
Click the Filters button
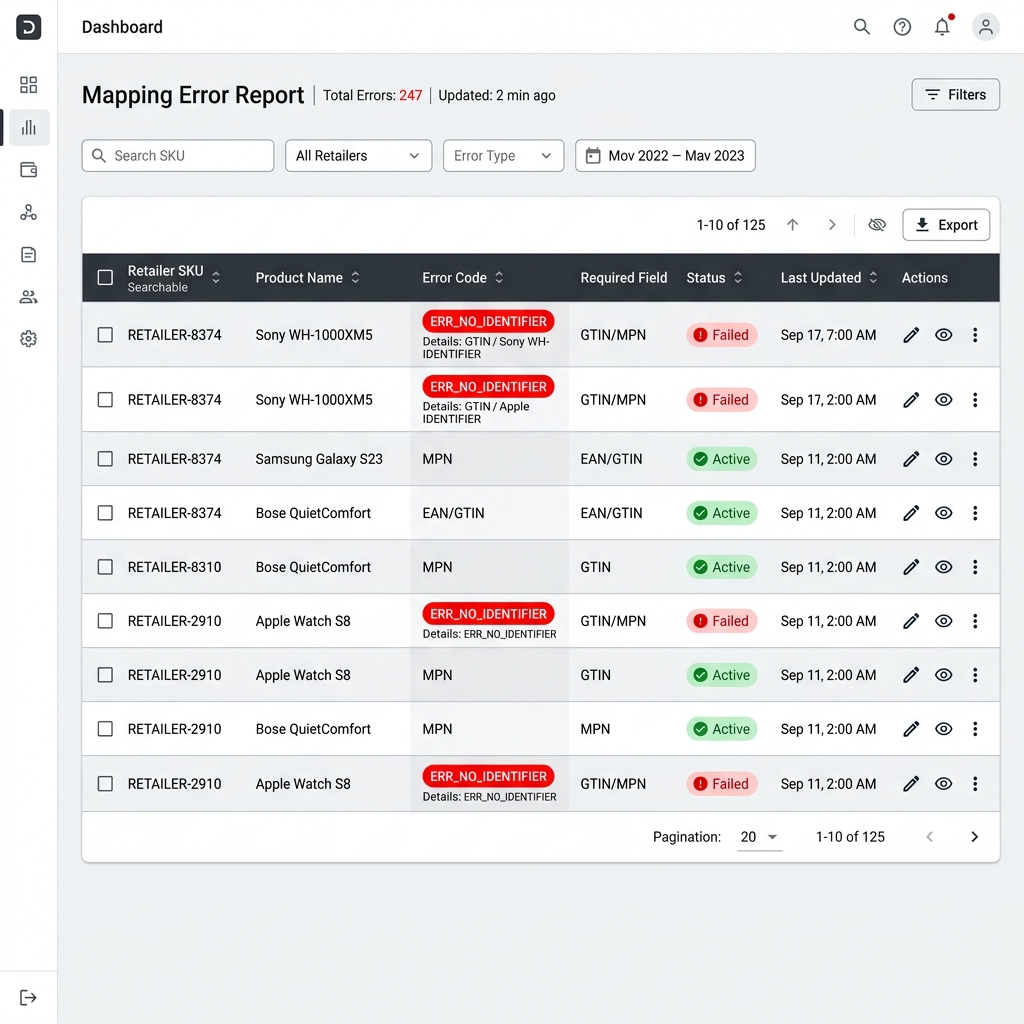pos(955,95)
